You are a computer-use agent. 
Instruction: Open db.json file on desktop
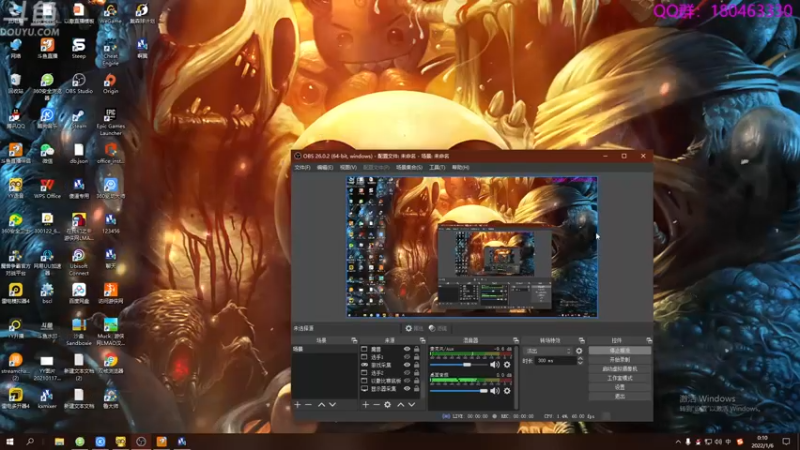pyautogui.click(x=79, y=154)
